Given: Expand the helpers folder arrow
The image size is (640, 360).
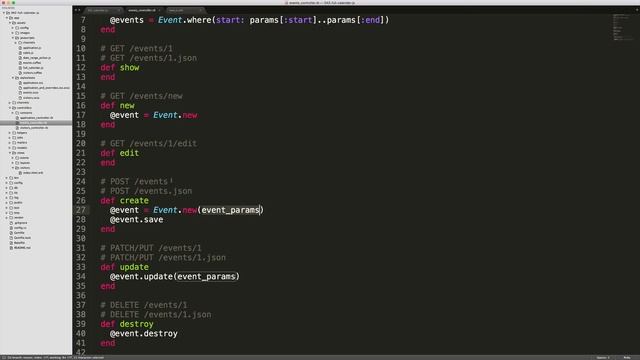Looking at the screenshot, I should 10,133.
